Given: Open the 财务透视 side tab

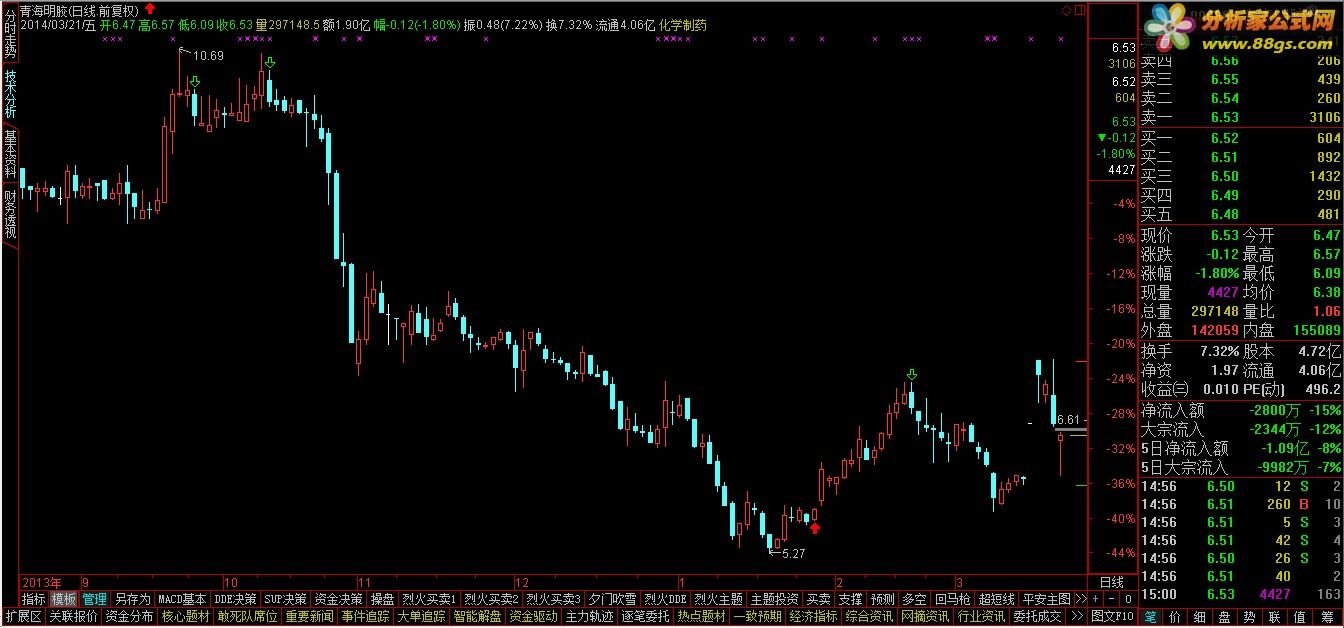Looking at the screenshot, I should (x=10, y=214).
